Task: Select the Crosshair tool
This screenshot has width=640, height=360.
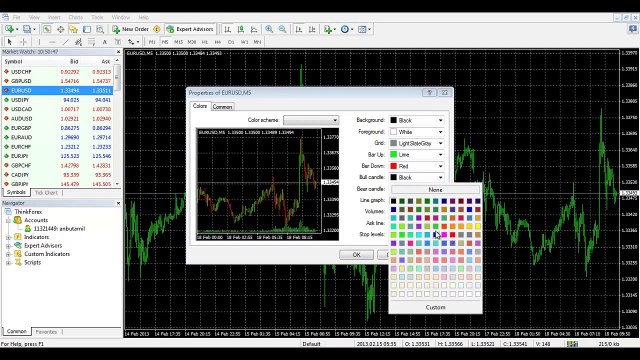Action: coord(23,42)
